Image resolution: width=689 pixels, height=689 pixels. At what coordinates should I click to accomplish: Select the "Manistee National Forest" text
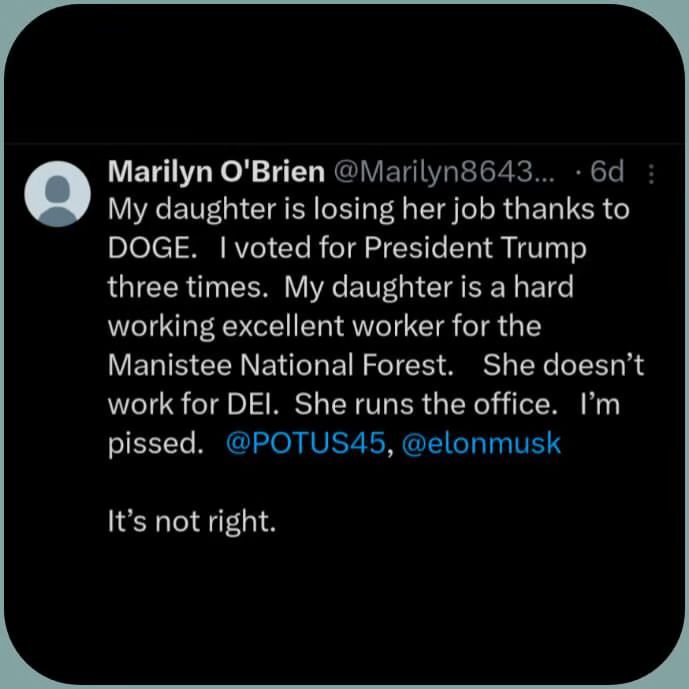[x=280, y=365]
